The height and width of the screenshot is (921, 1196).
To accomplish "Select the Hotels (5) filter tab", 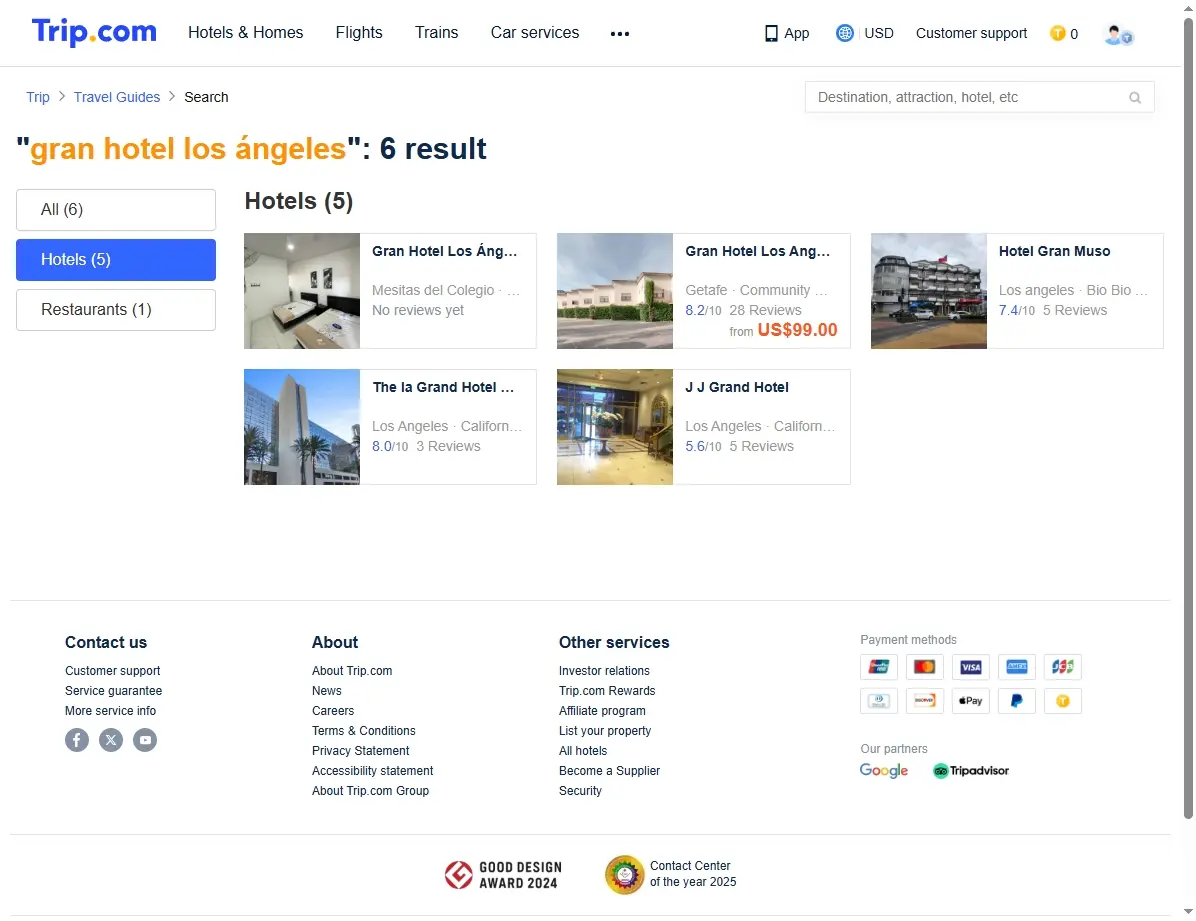I will 116,260.
